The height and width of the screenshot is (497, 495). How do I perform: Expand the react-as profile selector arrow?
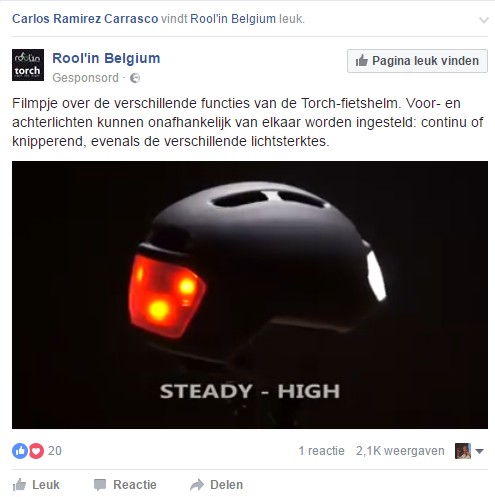click(479, 451)
